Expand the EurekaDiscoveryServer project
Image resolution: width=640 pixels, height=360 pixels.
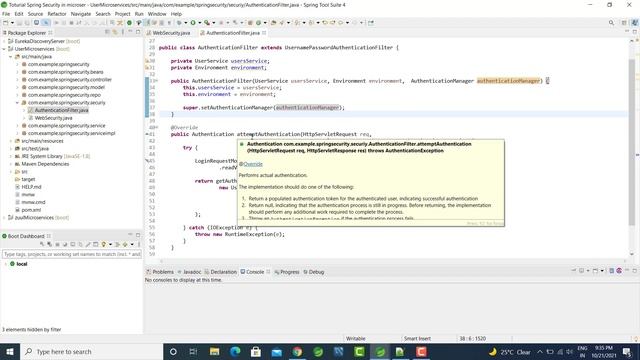4,41
